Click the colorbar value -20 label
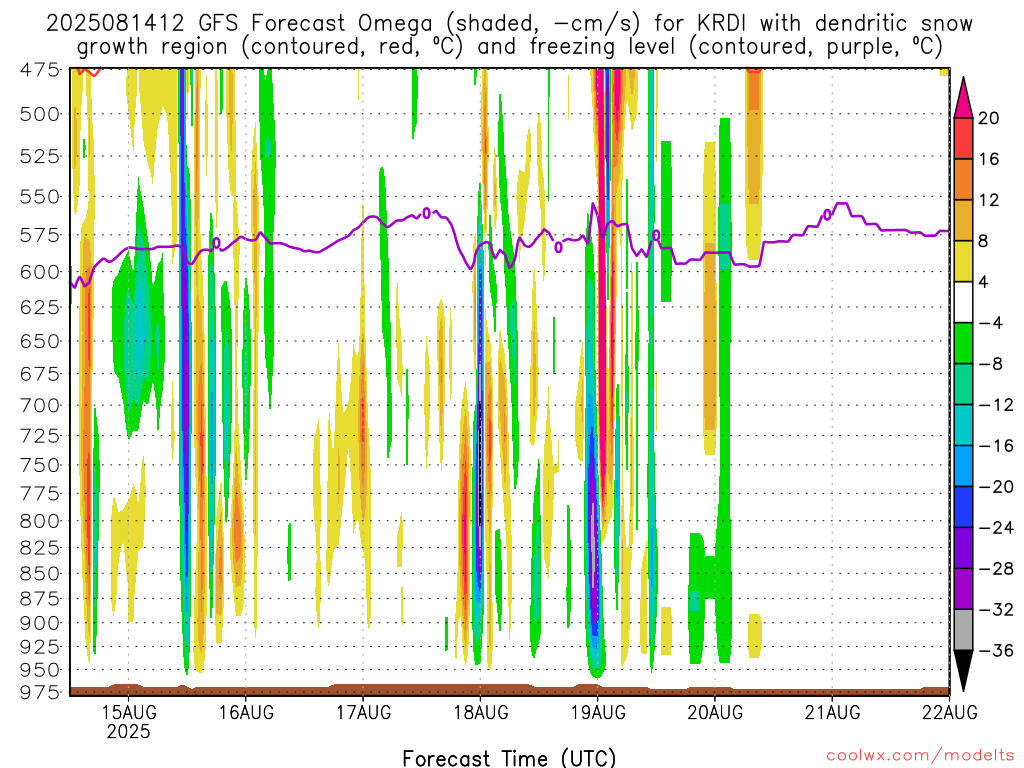 pos(997,487)
